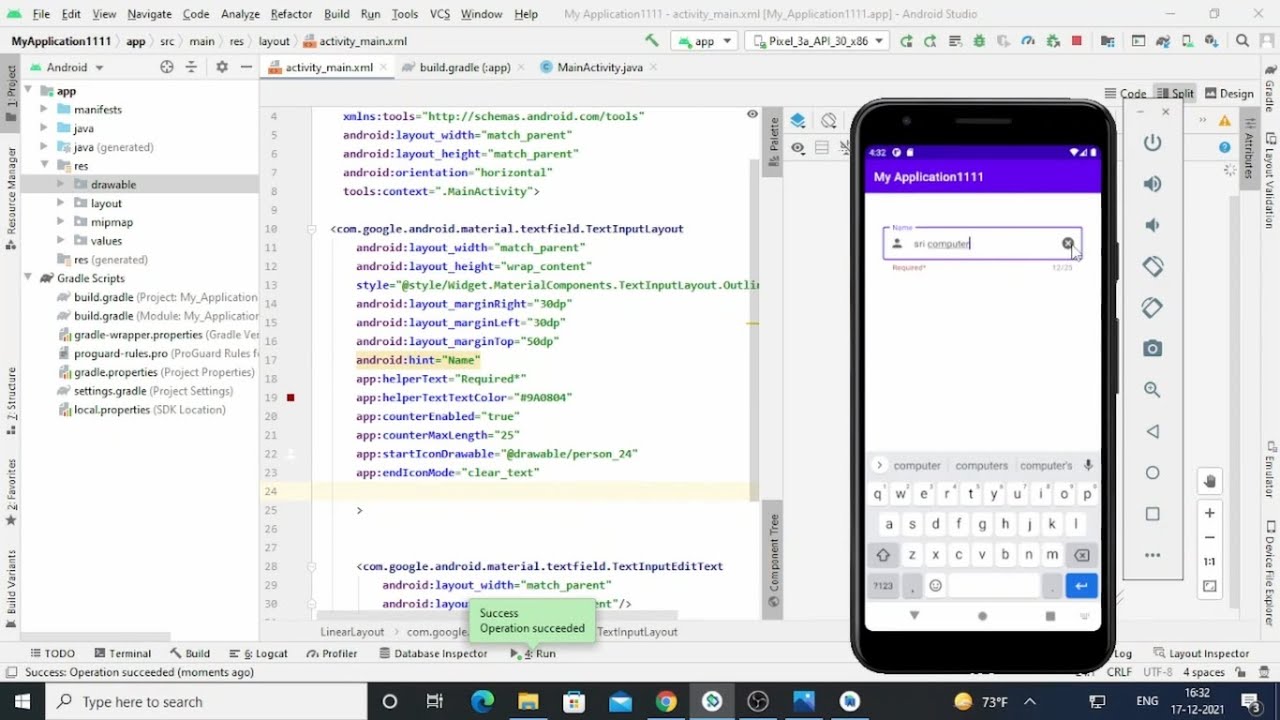The width and height of the screenshot is (1280, 720).
Task: Click the scroll from source target icon
Action: tap(167, 67)
